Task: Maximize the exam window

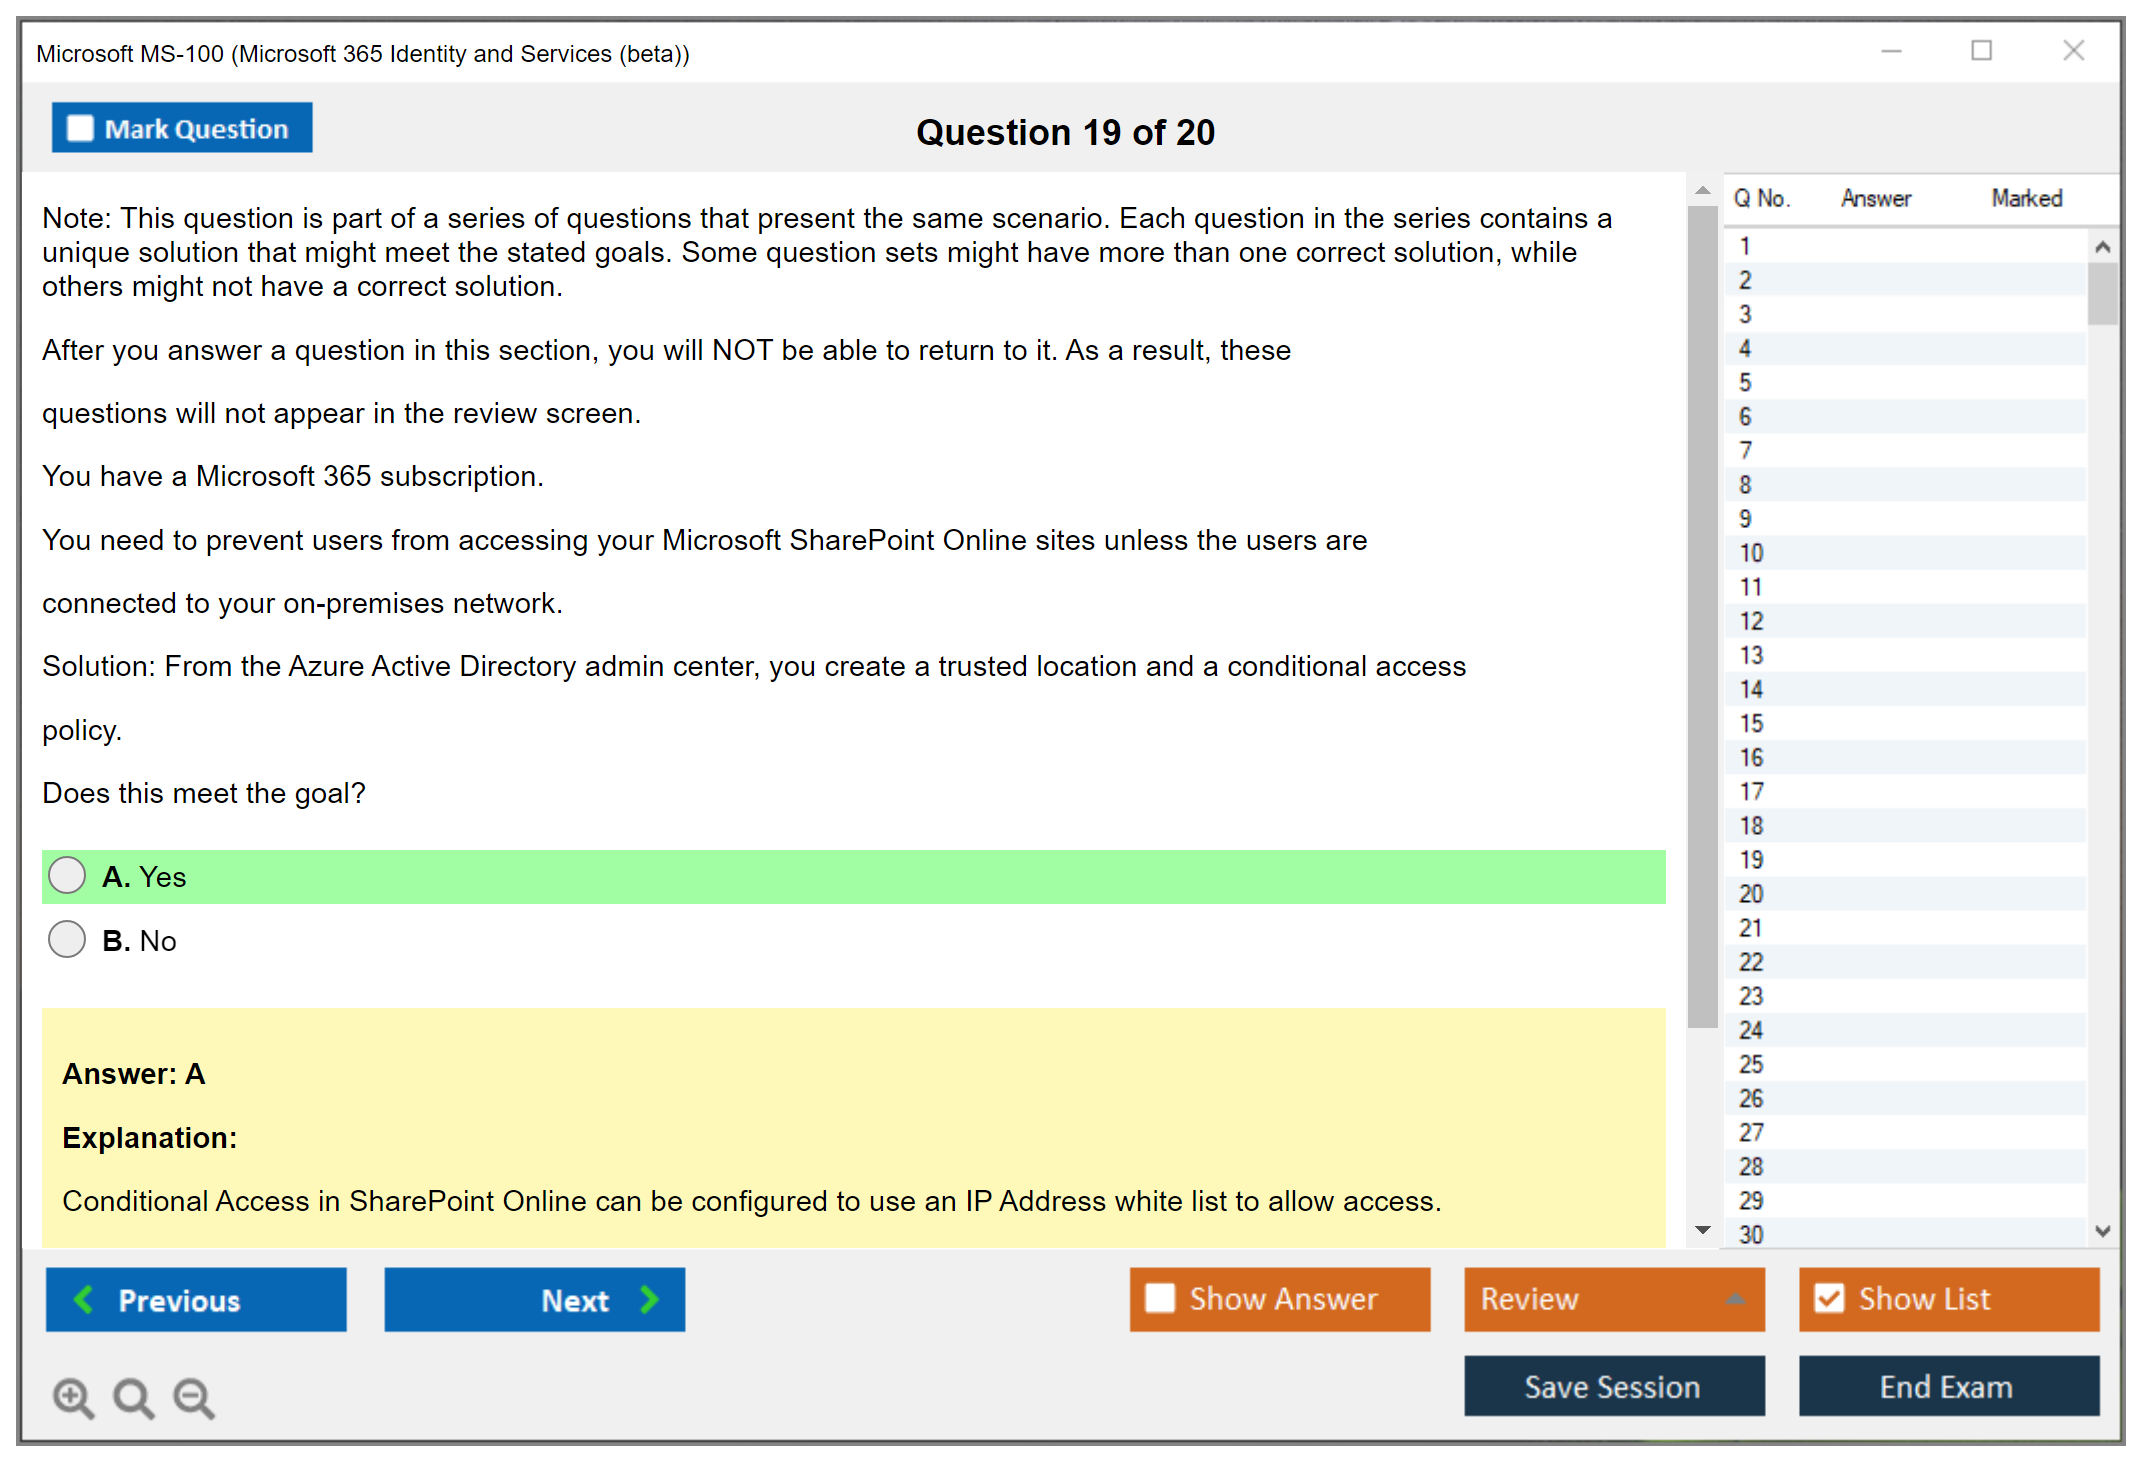Action: click(1981, 51)
